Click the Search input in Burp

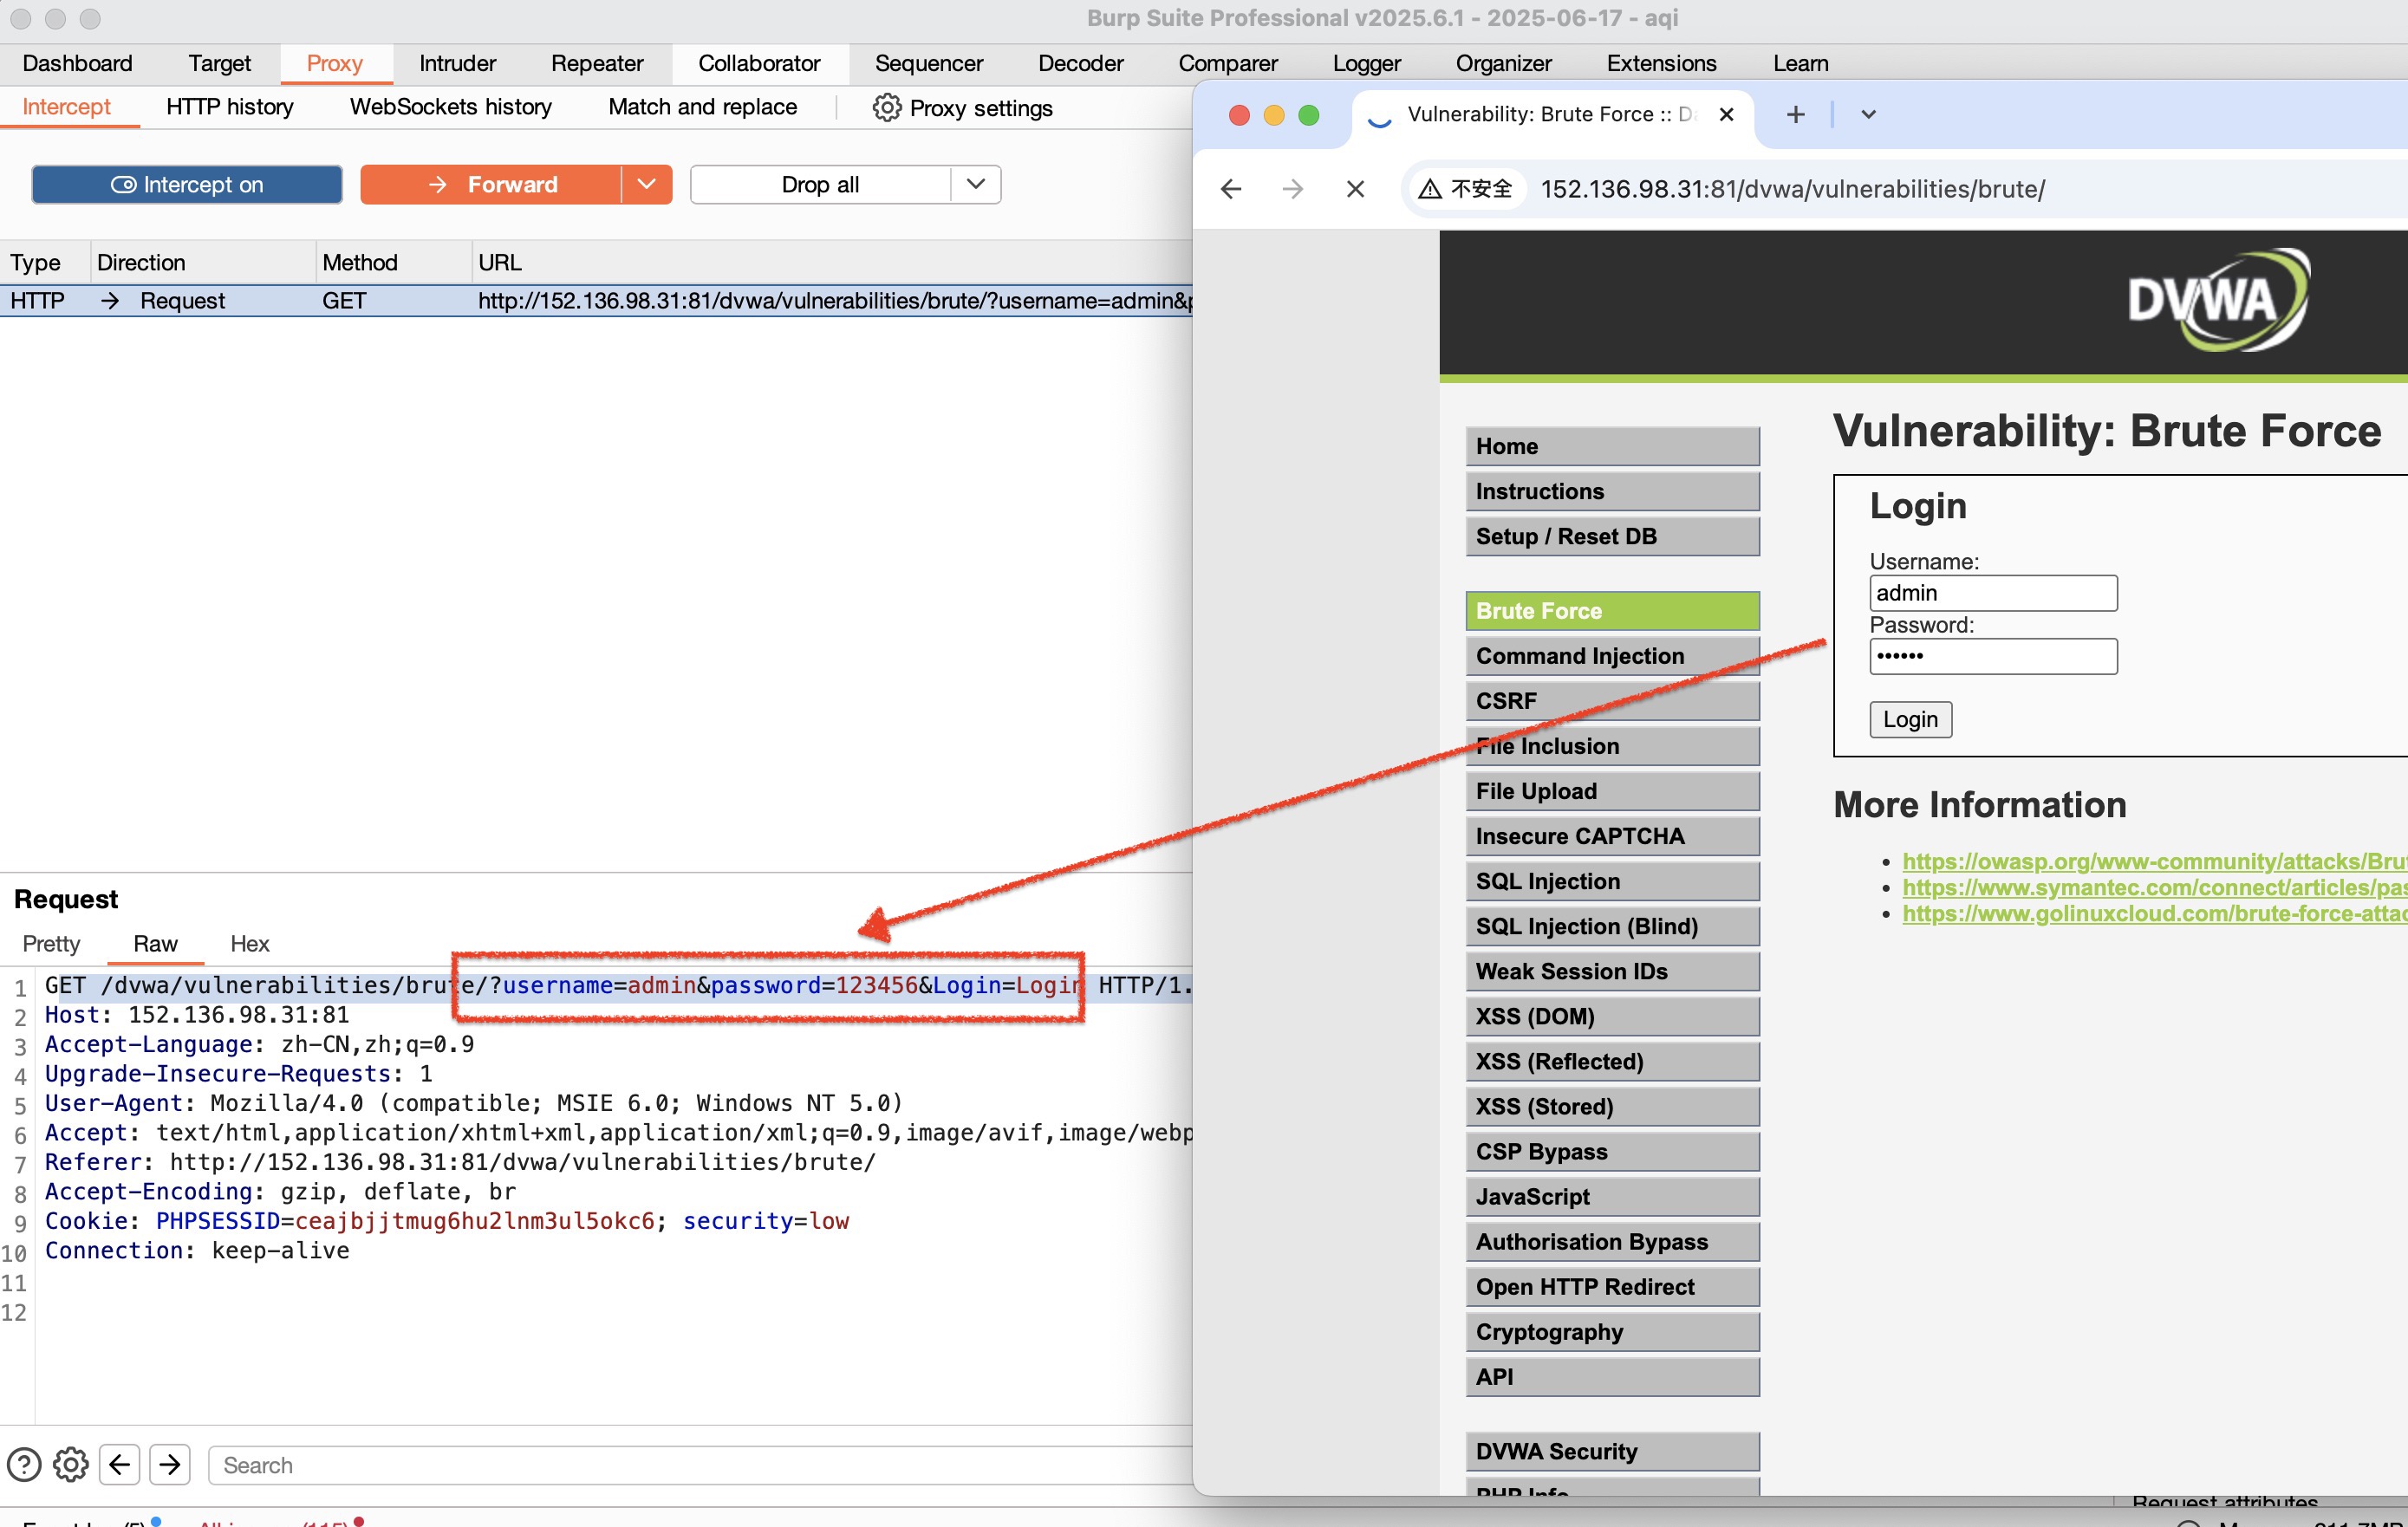(700, 1465)
